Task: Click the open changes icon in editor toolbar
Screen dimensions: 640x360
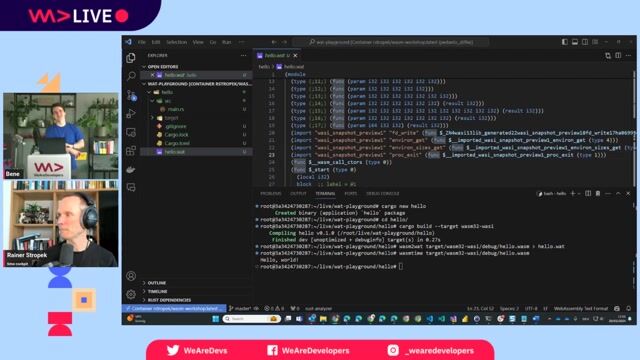Action: pos(608,56)
